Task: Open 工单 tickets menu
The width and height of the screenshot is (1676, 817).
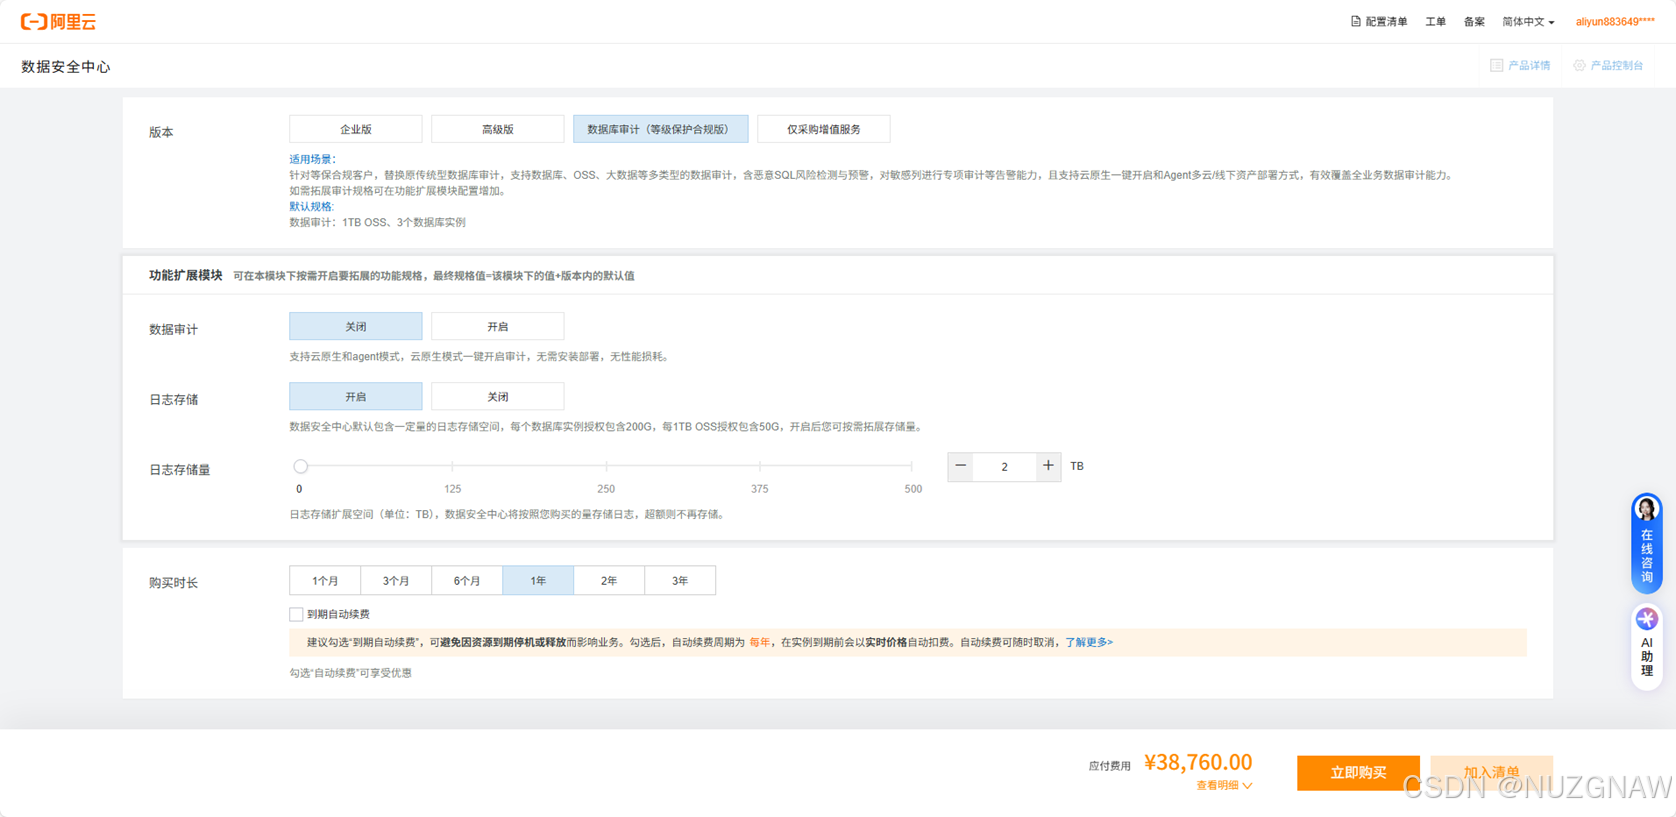Action: click(x=1436, y=21)
